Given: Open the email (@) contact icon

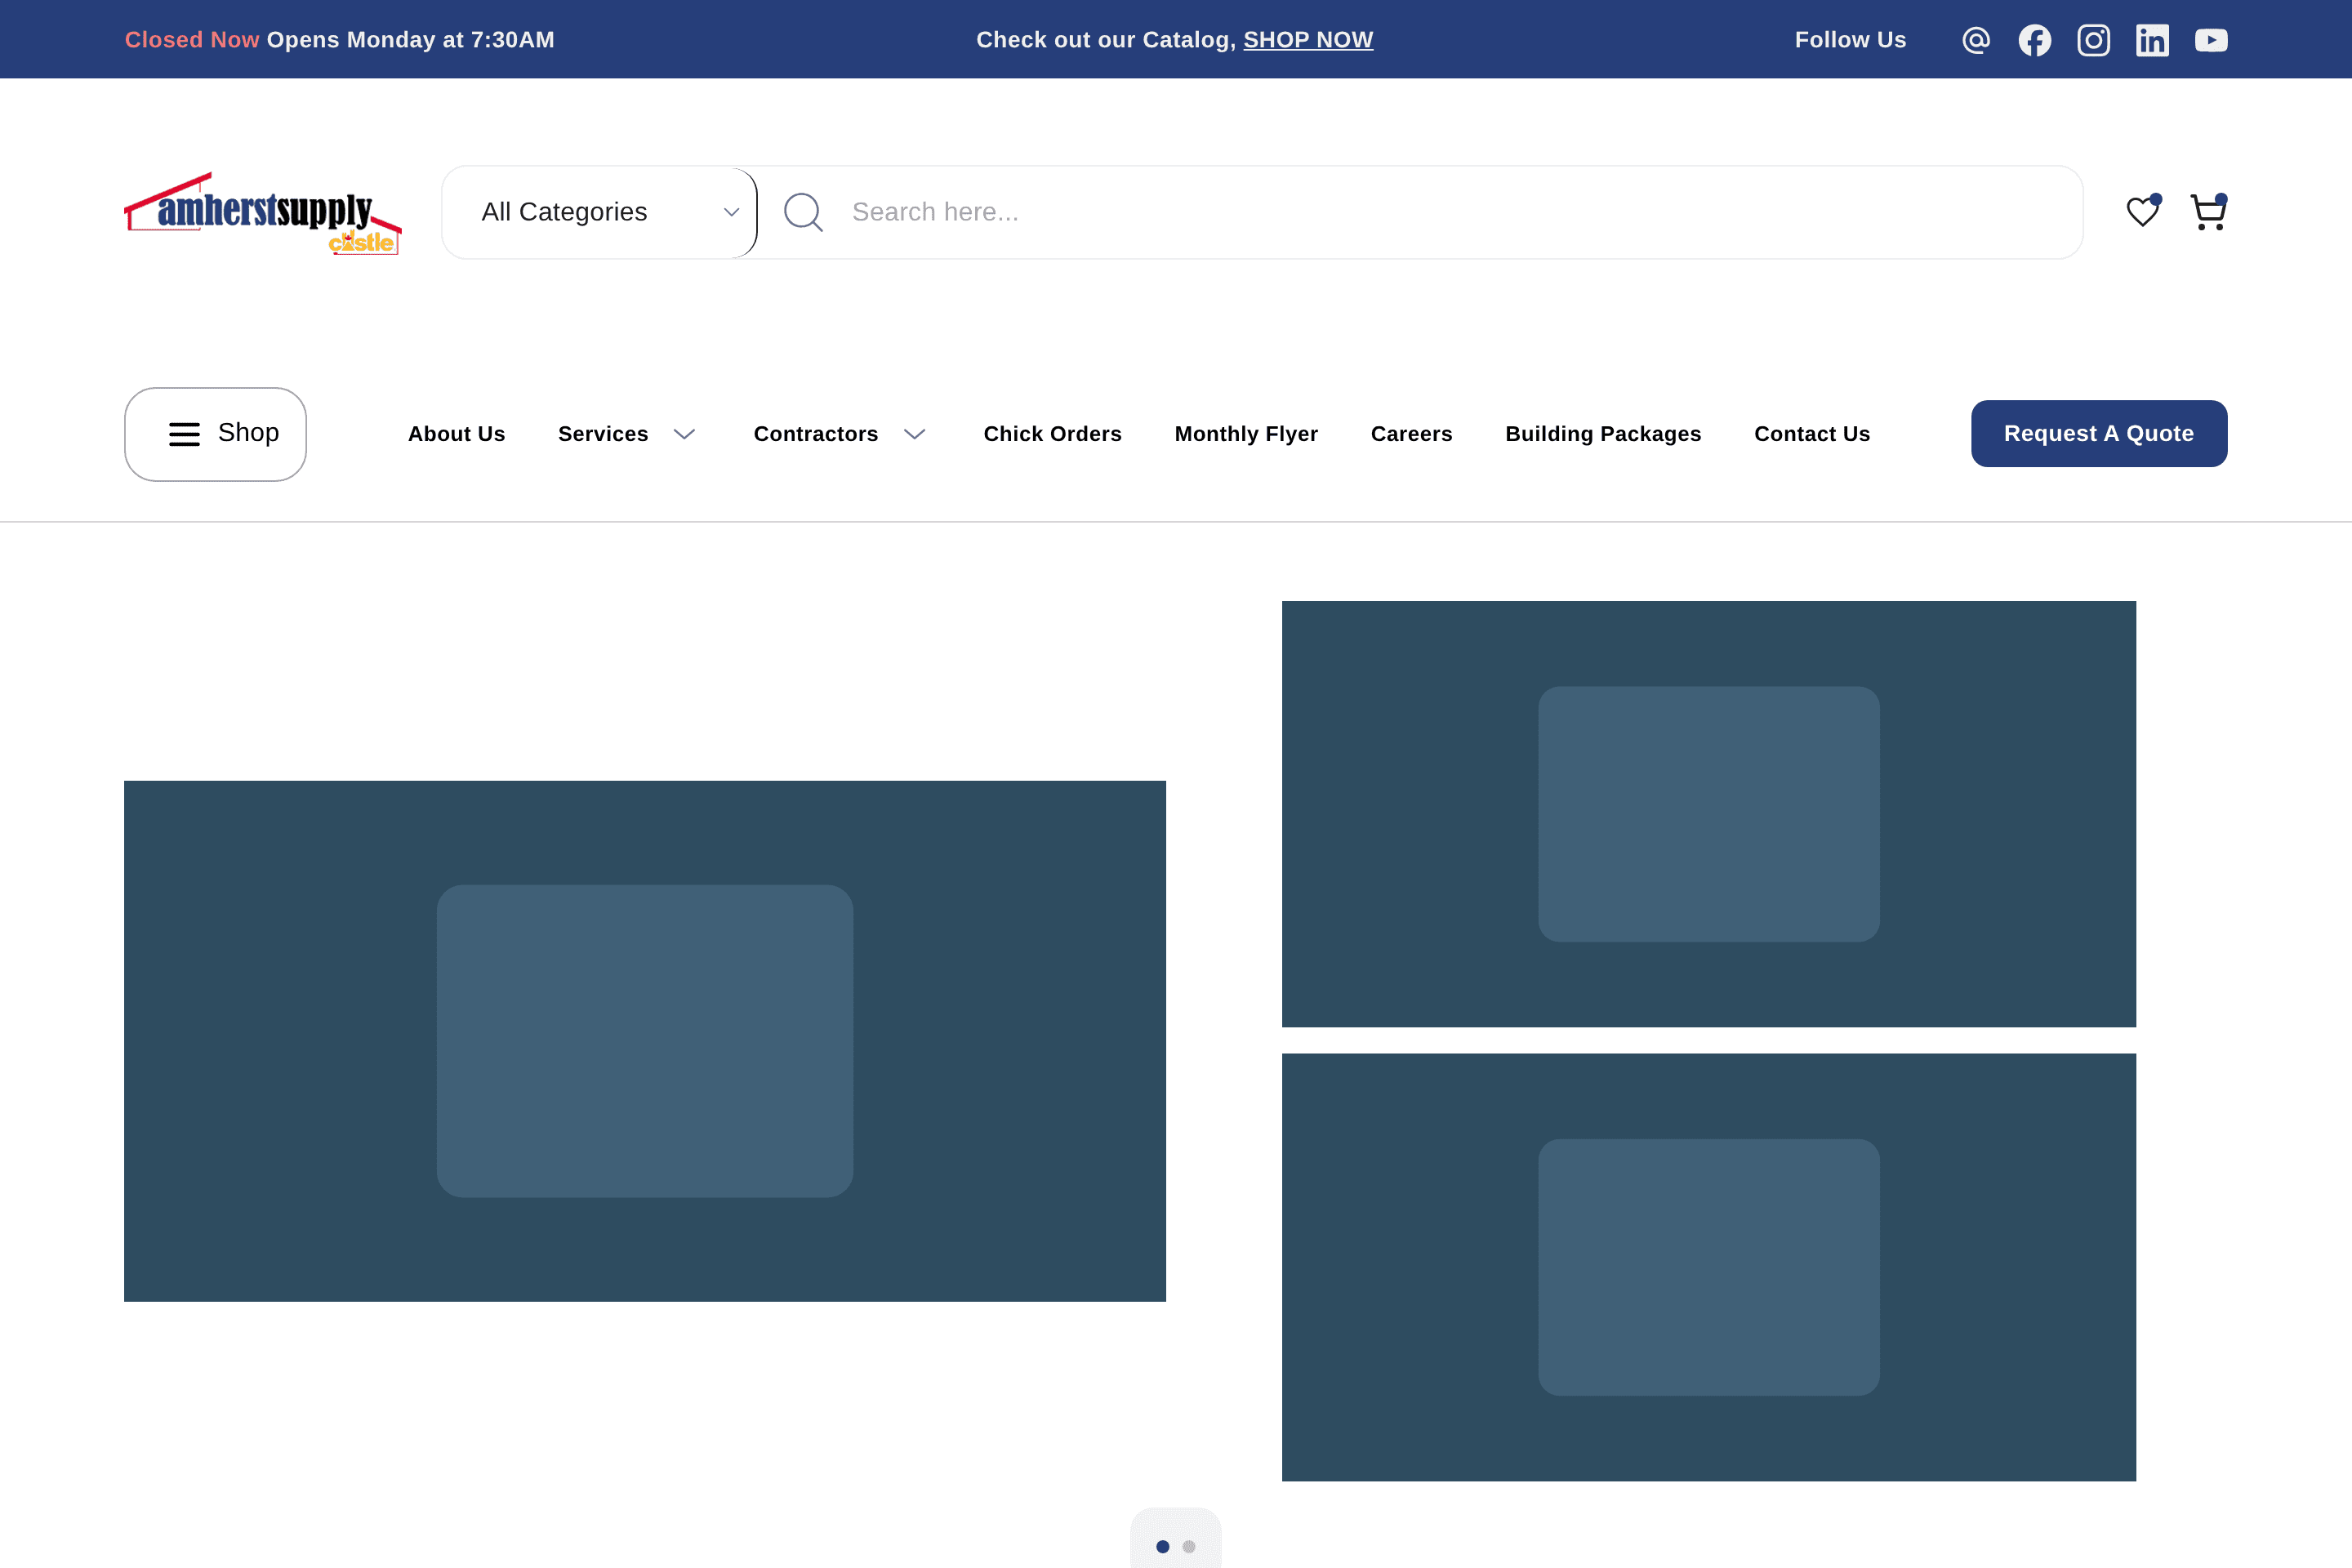Looking at the screenshot, I should [1975, 40].
